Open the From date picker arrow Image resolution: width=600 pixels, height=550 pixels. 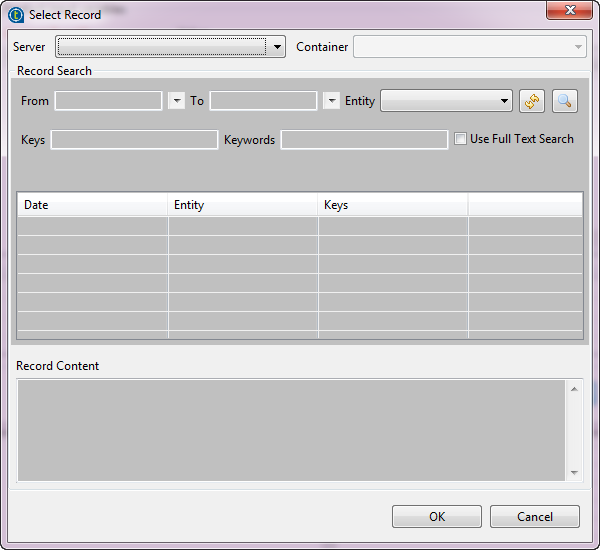[x=176, y=101]
